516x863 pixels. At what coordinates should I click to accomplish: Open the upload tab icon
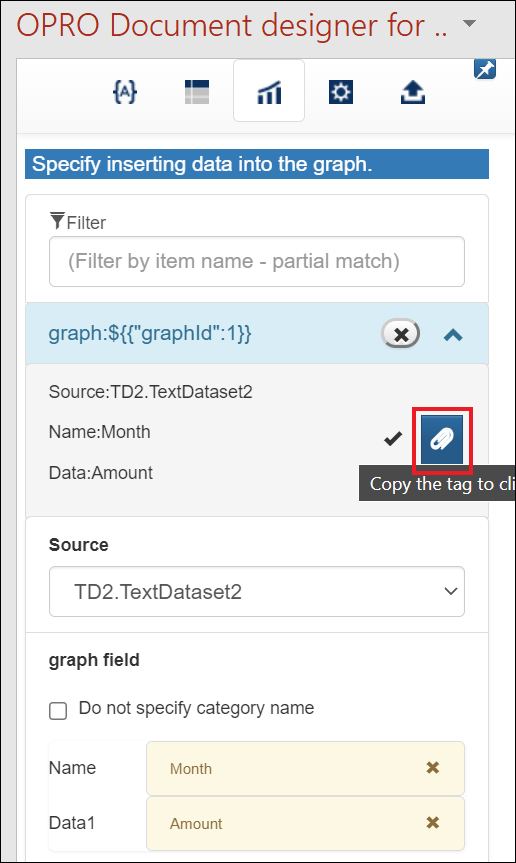point(413,92)
